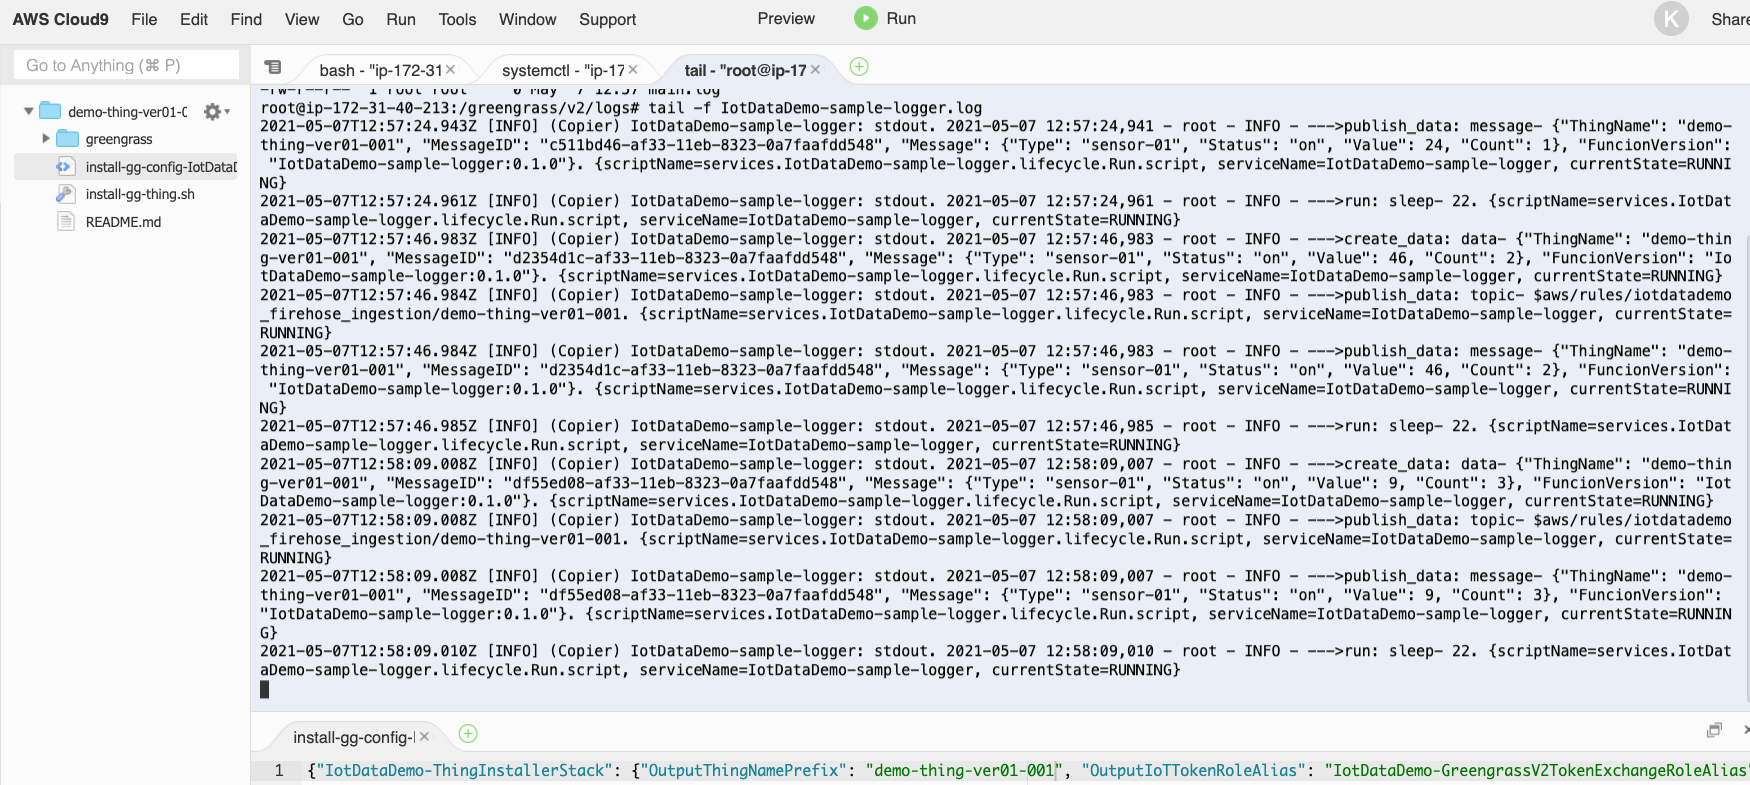Click the bottom pane maximize icon
The height and width of the screenshot is (785, 1750).
click(1714, 730)
